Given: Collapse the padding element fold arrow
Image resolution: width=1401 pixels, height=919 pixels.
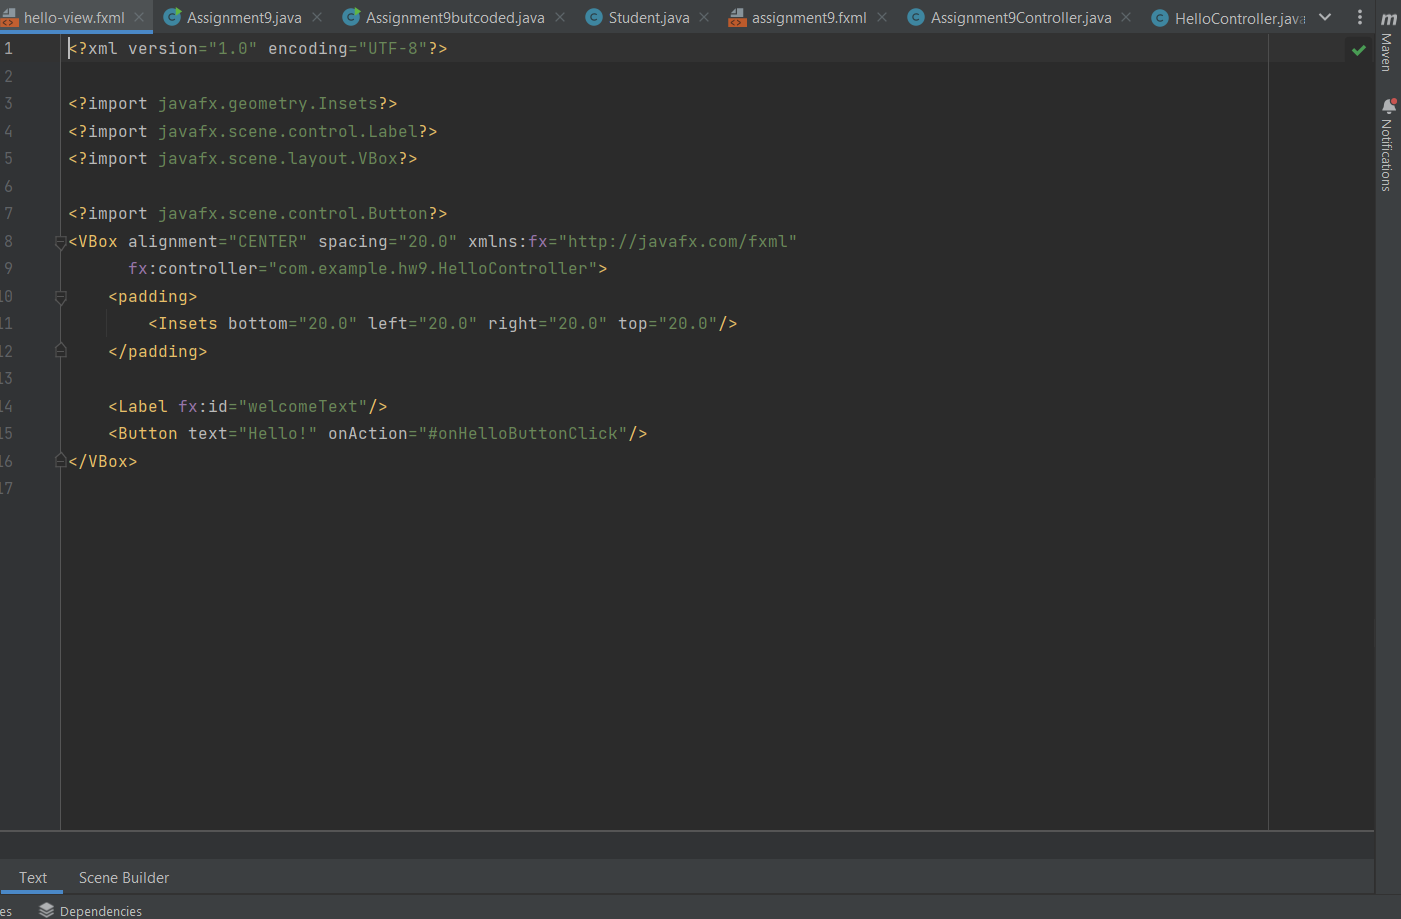Looking at the screenshot, I should 60,296.
